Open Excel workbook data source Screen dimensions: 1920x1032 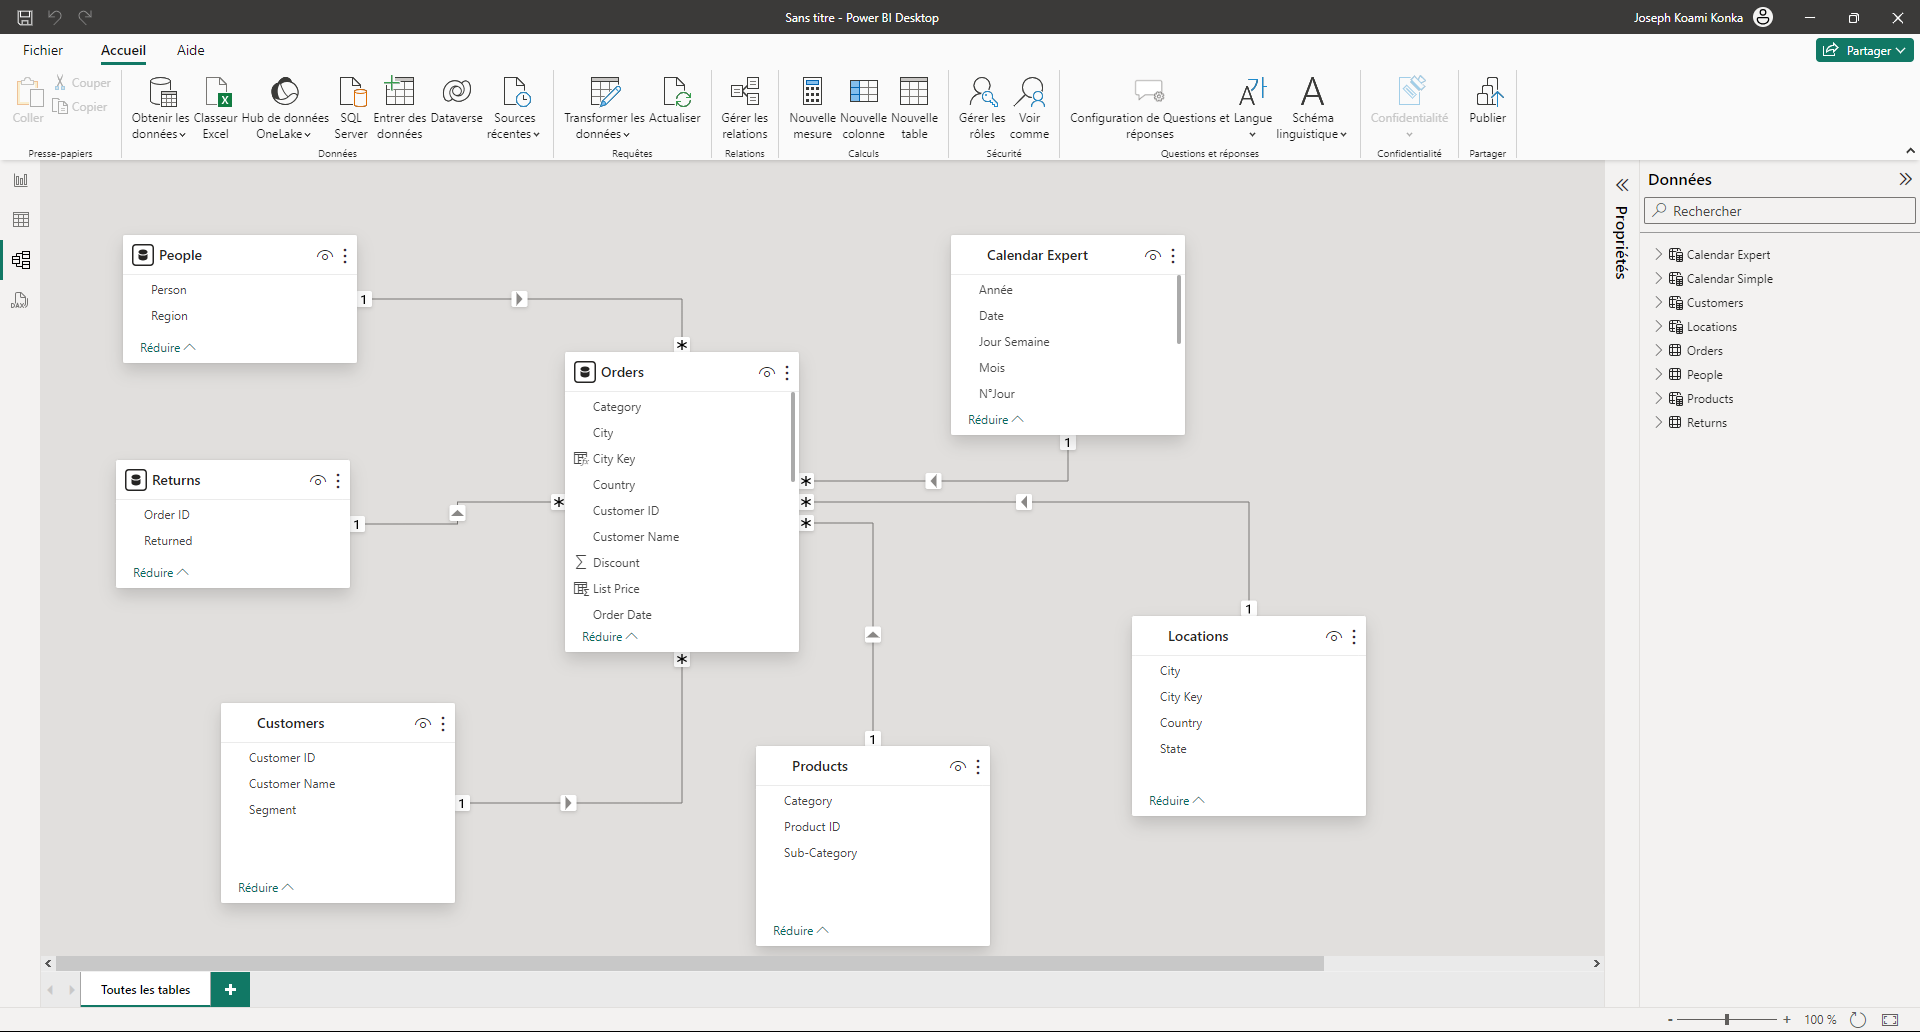216,107
